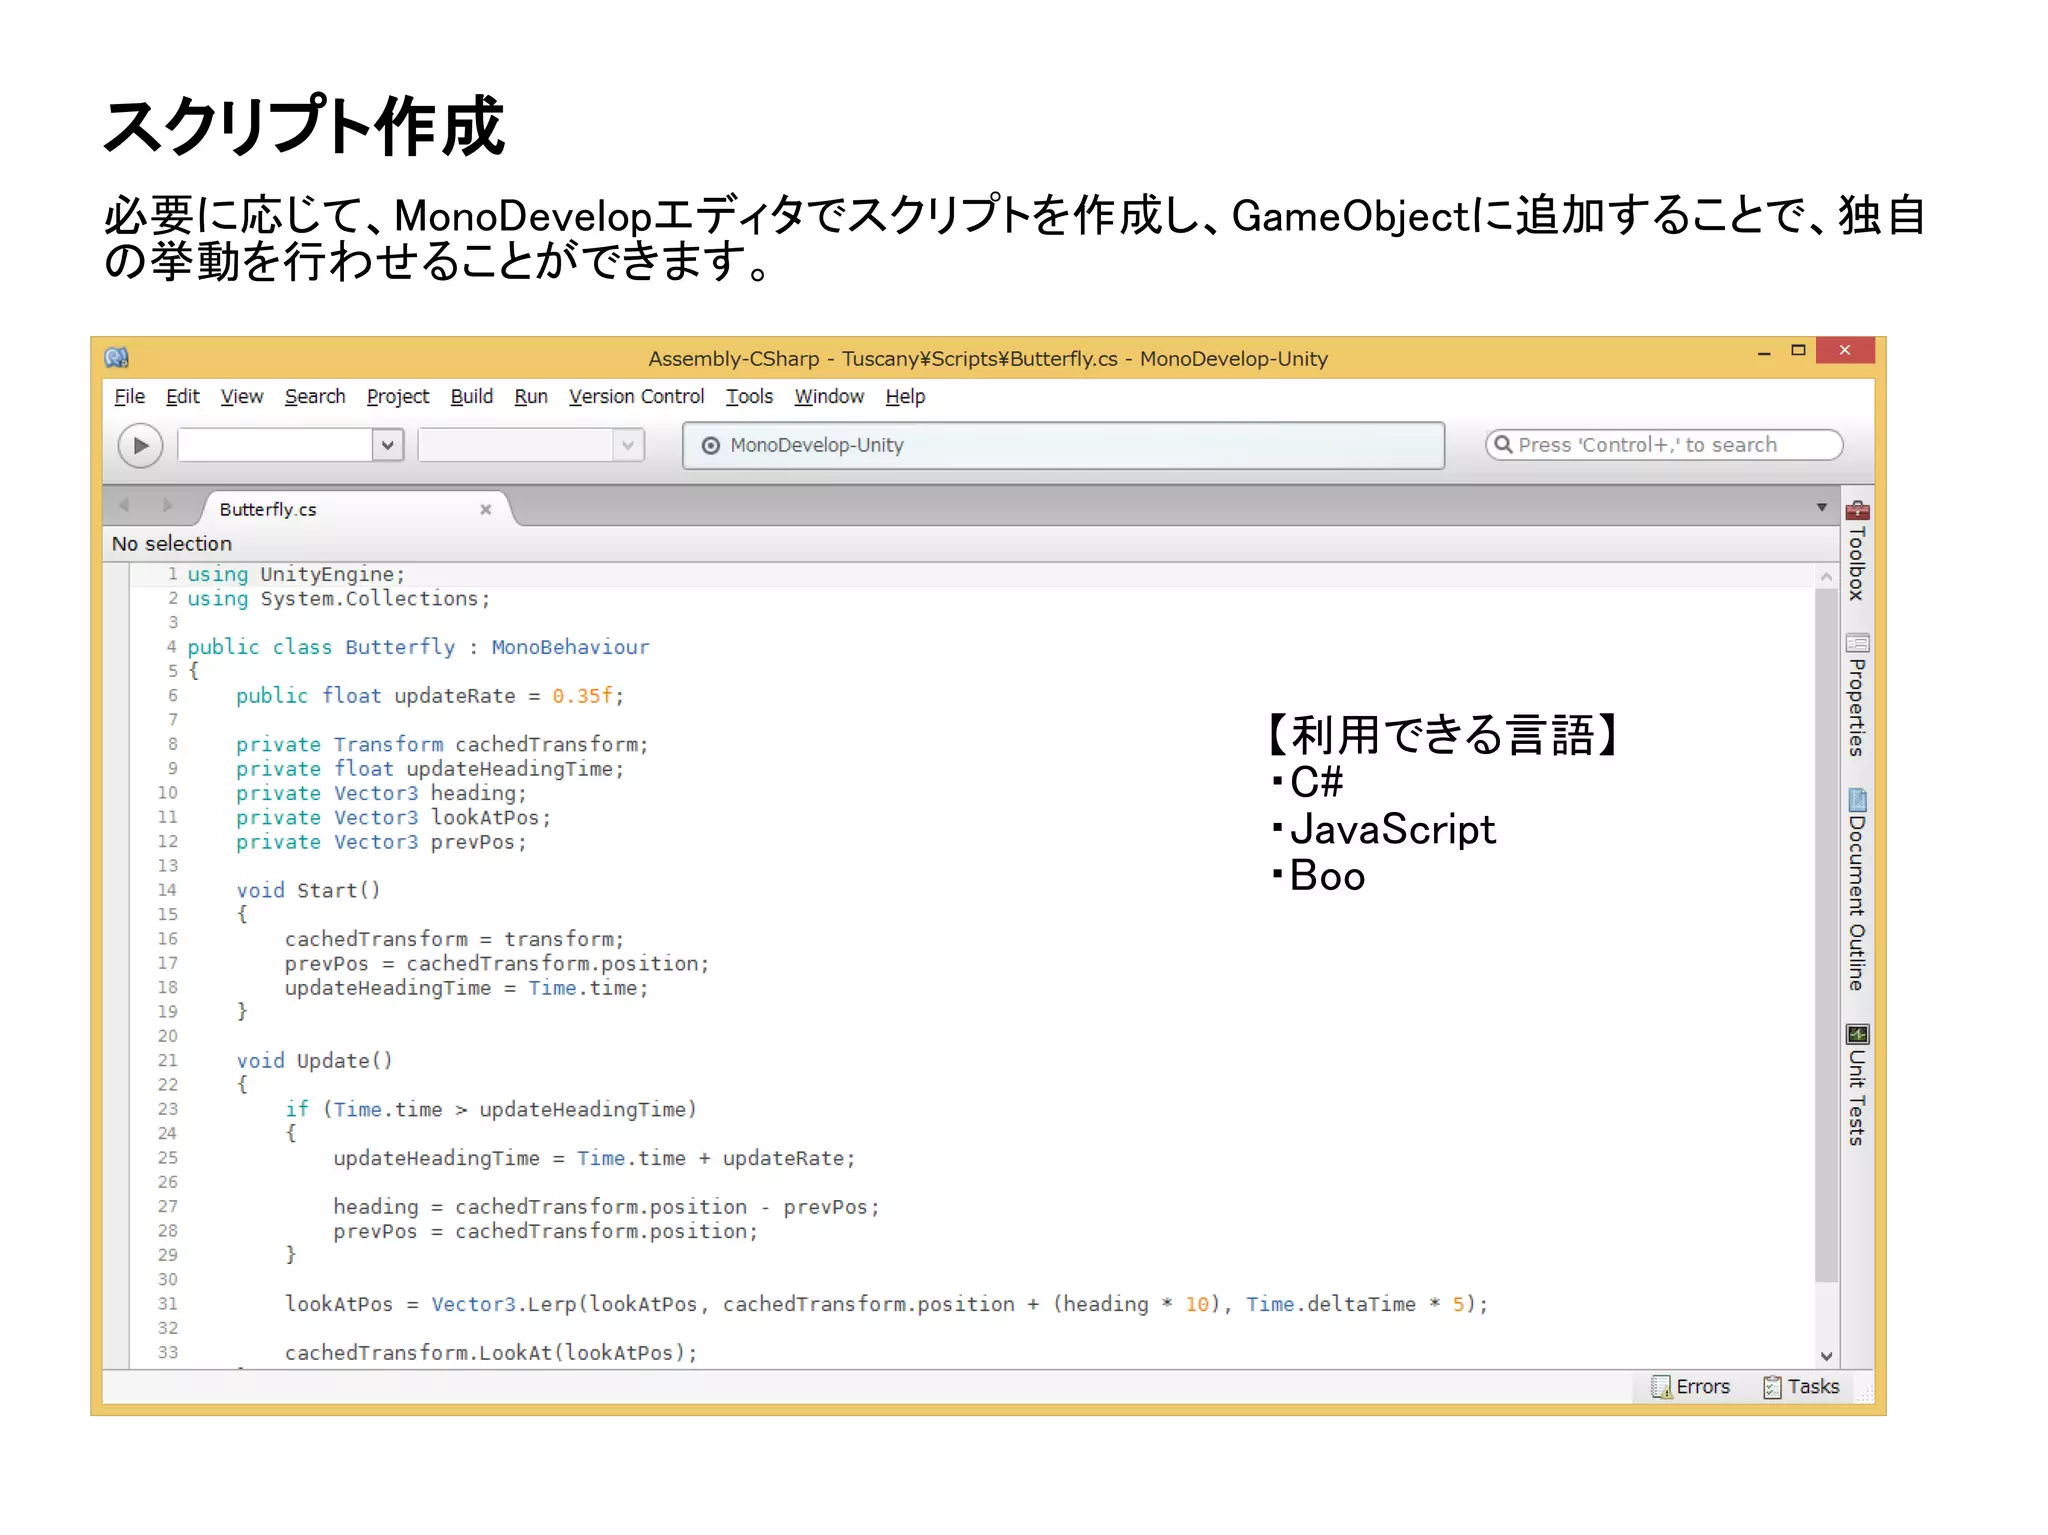This screenshot has width=2048, height=1535.
Task: Click the search box 'Press Control+, to search'
Action: click(1663, 445)
